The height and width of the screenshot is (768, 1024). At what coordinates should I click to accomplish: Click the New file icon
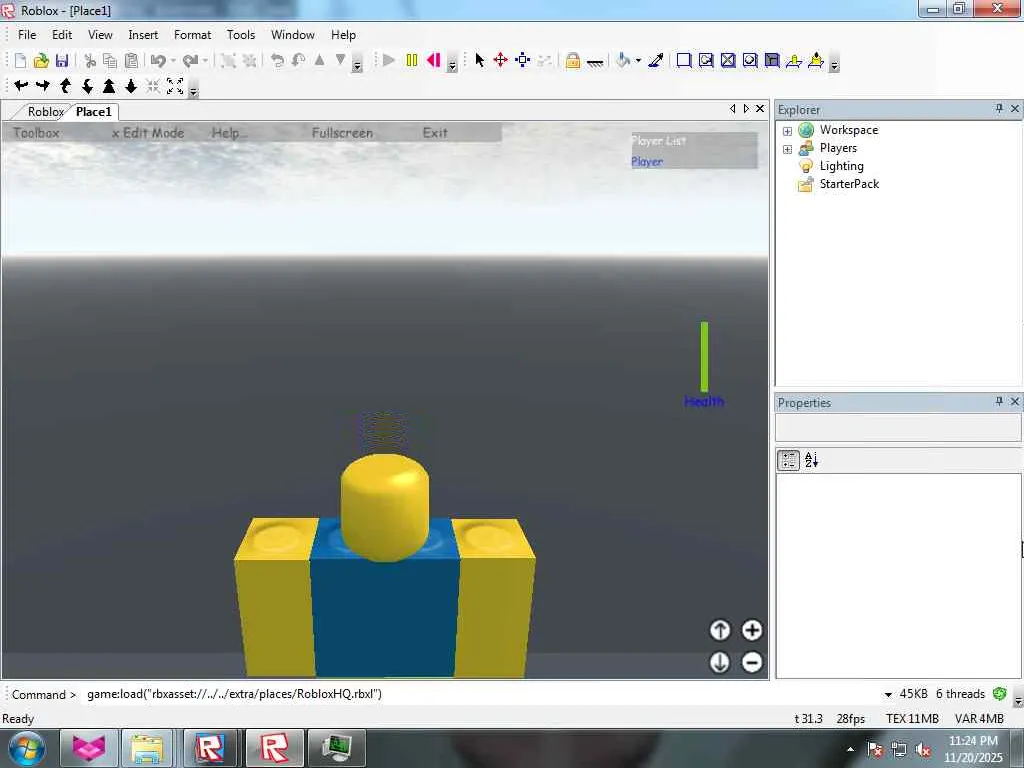(x=20, y=61)
